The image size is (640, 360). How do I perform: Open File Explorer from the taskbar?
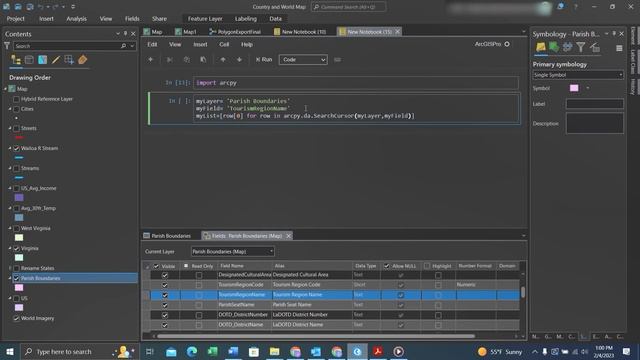[x=274, y=351]
